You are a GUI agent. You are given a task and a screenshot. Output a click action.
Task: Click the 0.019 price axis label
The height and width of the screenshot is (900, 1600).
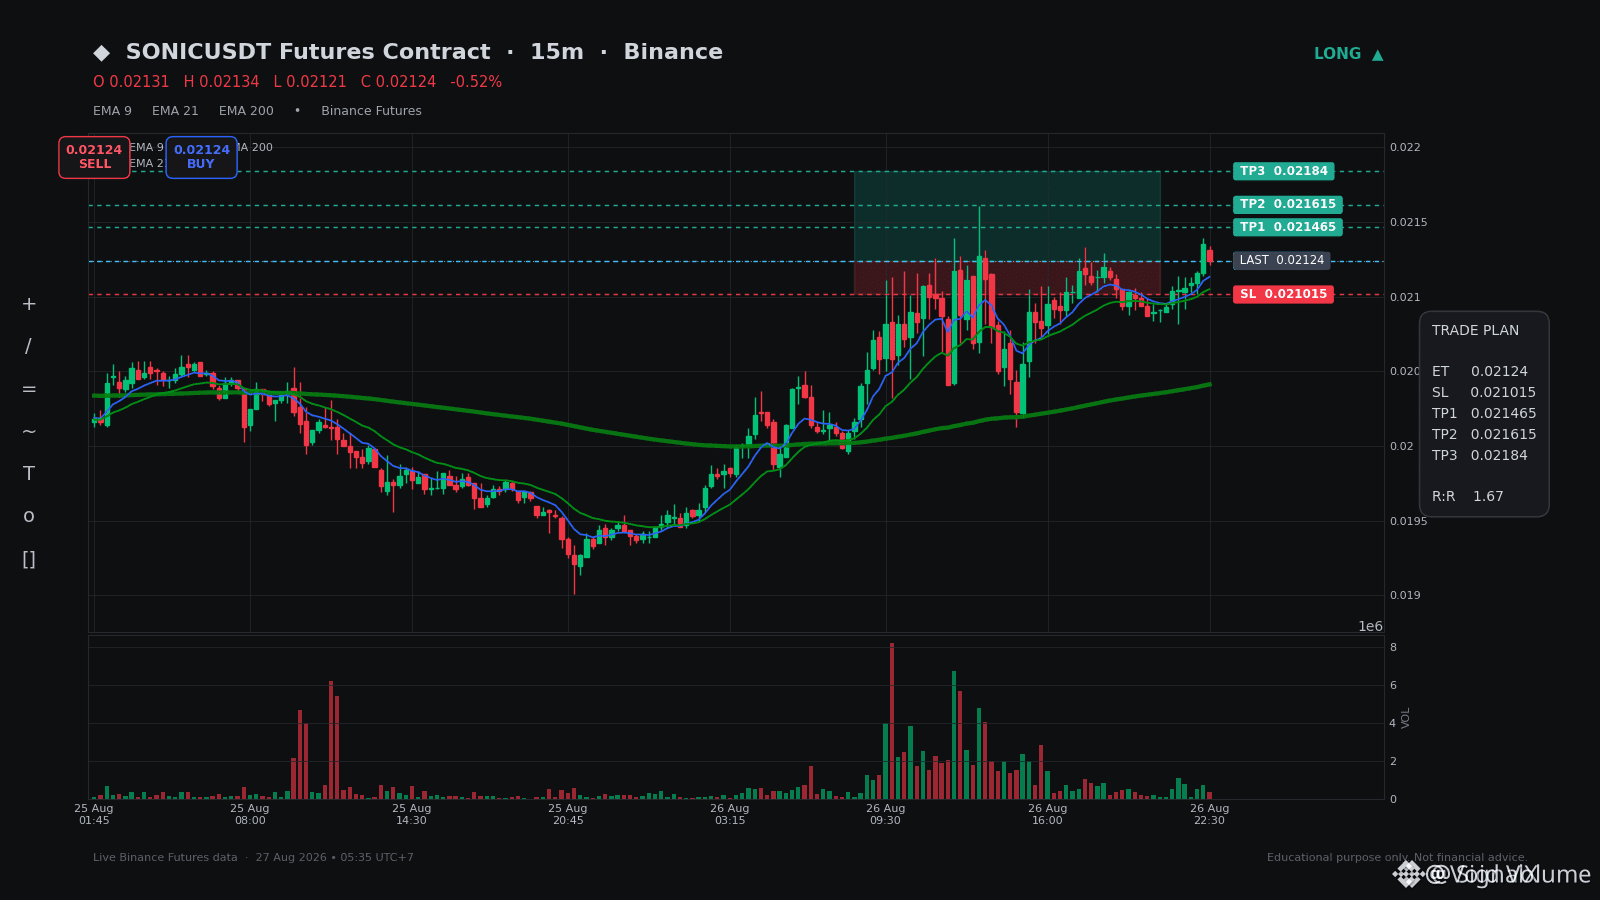point(1405,596)
